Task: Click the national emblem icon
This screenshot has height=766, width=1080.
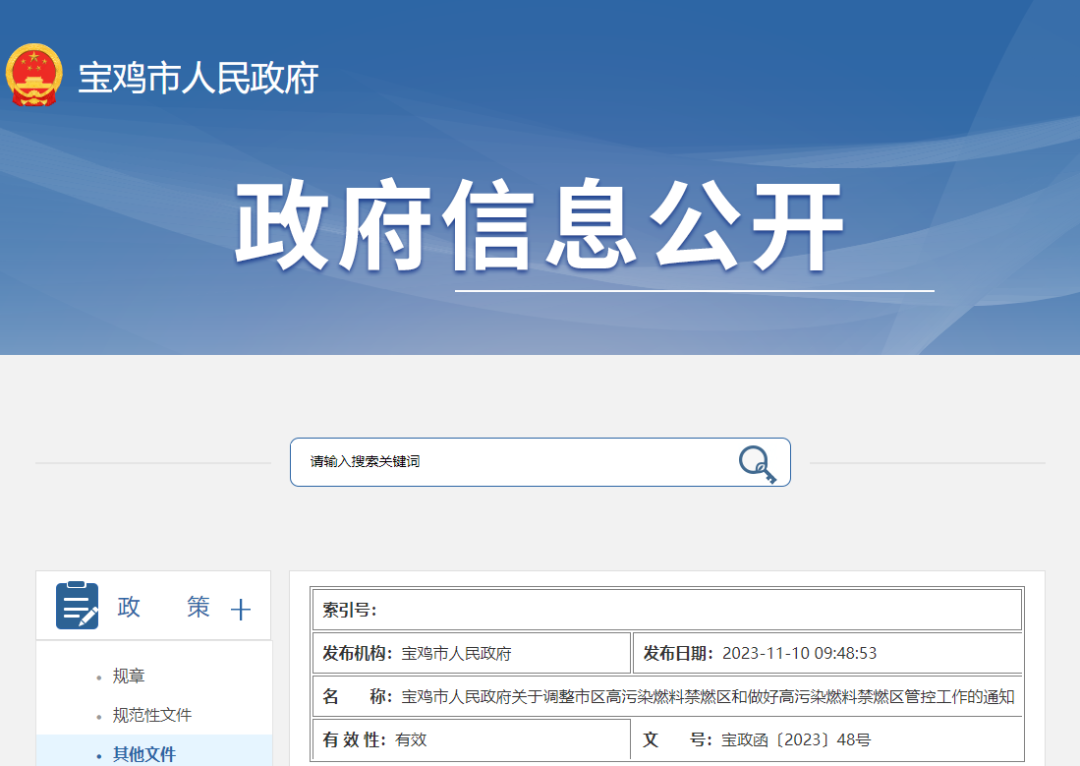Action: pyautogui.click(x=34, y=75)
